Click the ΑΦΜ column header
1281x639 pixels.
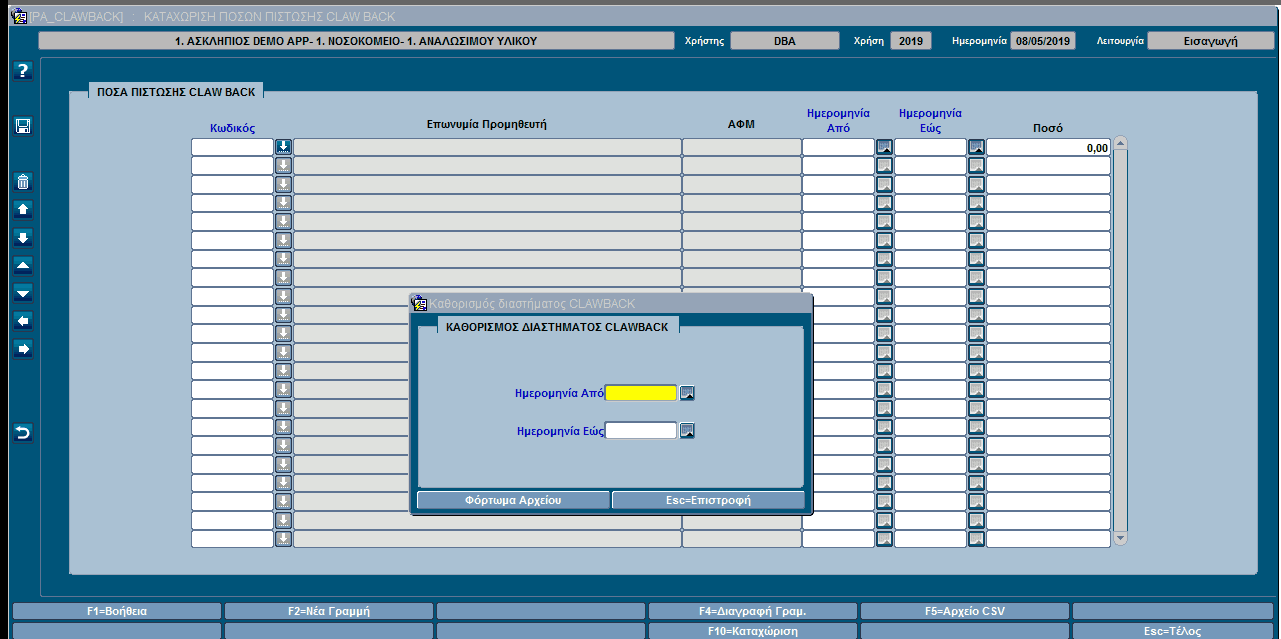pyautogui.click(x=741, y=125)
